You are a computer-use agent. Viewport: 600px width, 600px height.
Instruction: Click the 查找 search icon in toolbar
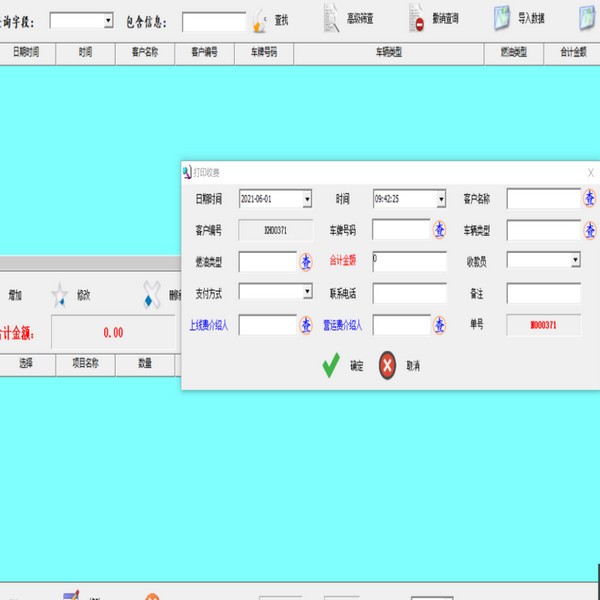(260, 20)
